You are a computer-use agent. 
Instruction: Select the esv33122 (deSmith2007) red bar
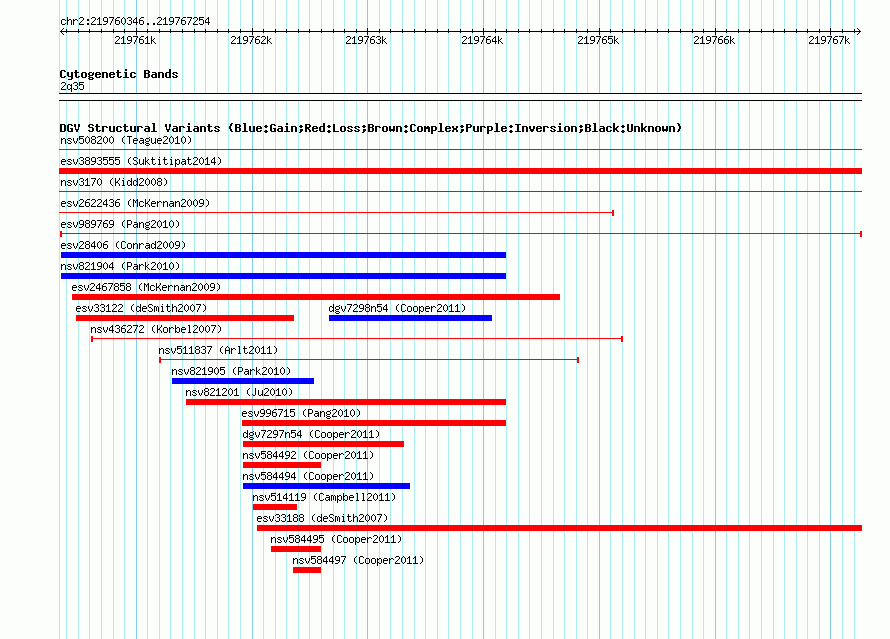(185, 318)
